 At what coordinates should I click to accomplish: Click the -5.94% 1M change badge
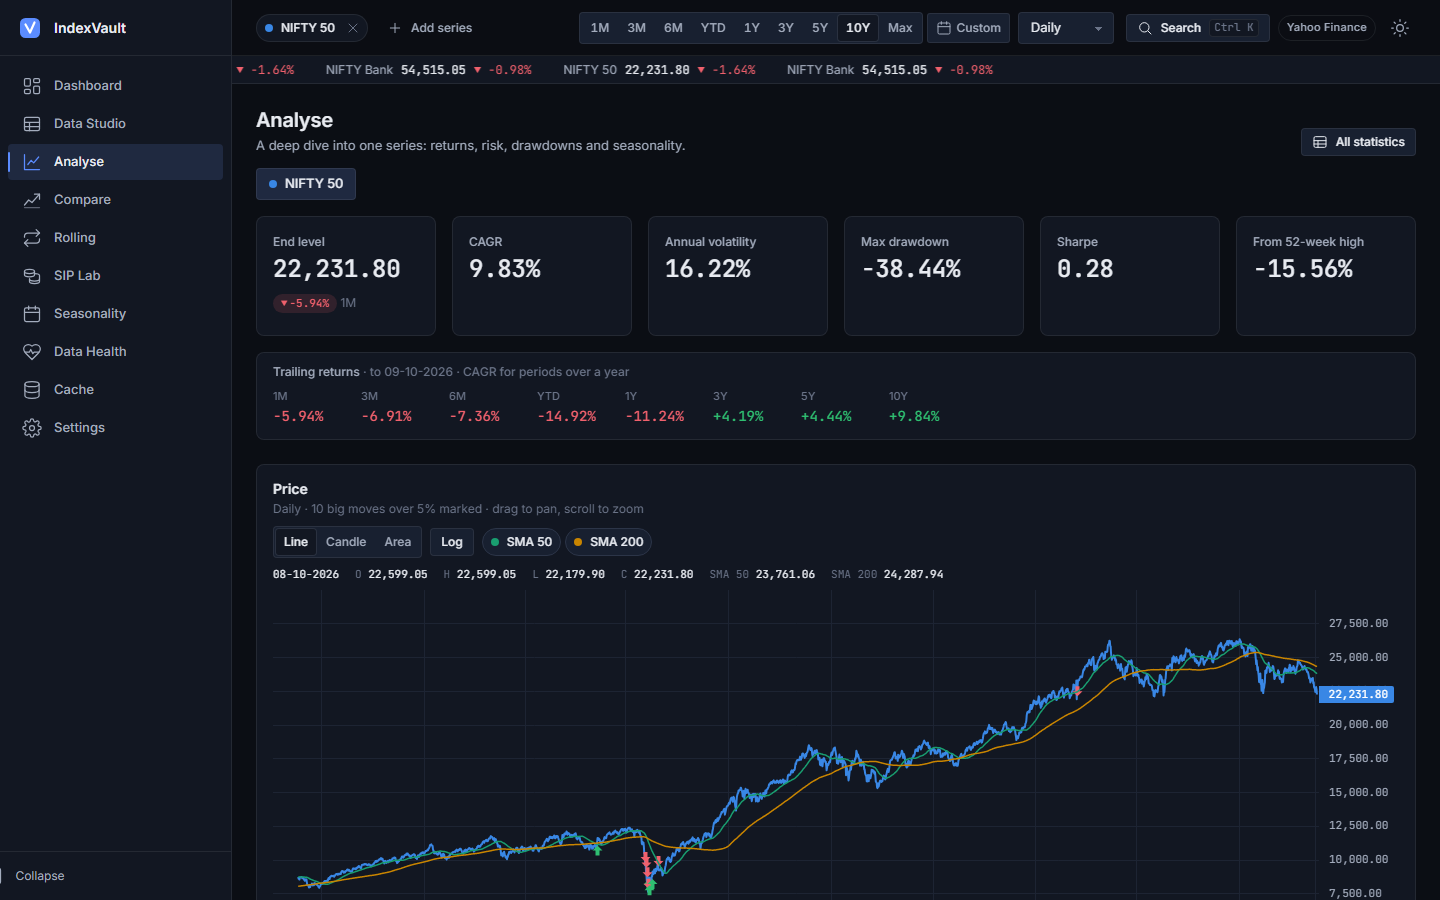point(305,303)
